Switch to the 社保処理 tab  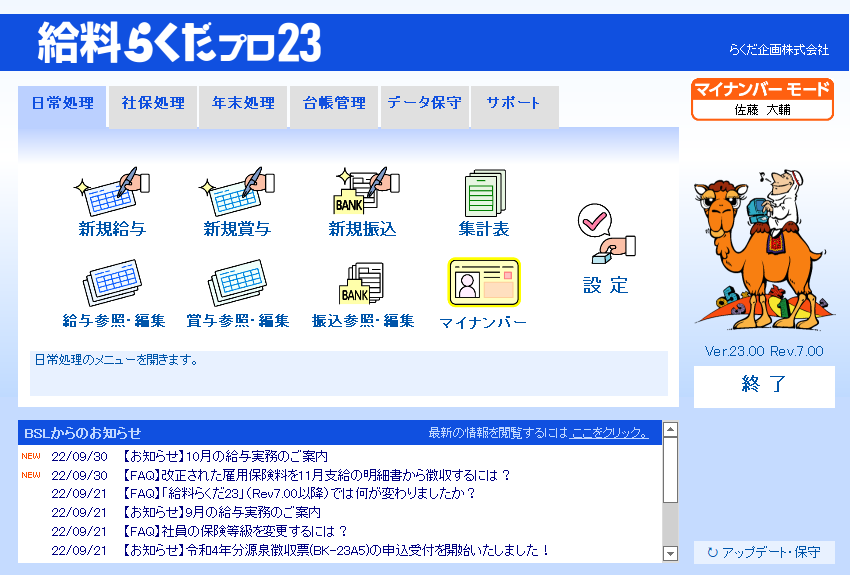[x=153, y=103]
